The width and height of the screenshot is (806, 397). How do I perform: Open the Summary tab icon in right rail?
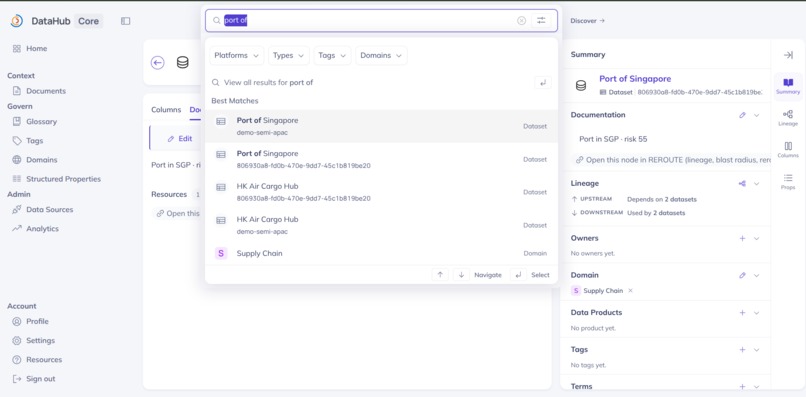coord(788,86)
